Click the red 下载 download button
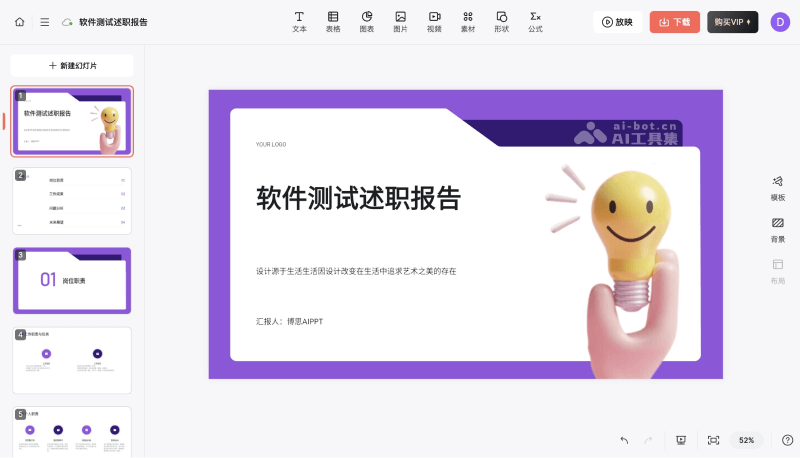This screenshot has width=800, height=458. (674, 22)
